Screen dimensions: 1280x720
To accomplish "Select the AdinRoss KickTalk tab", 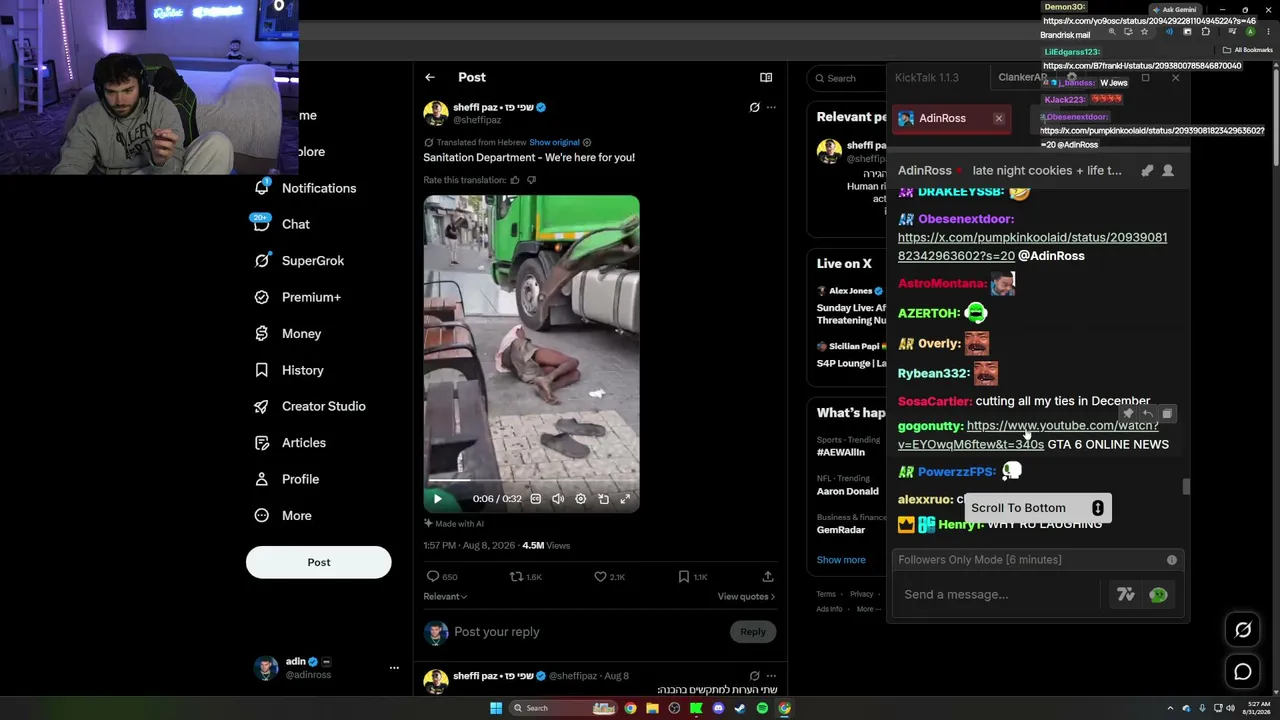I will (x=942, y=119).
